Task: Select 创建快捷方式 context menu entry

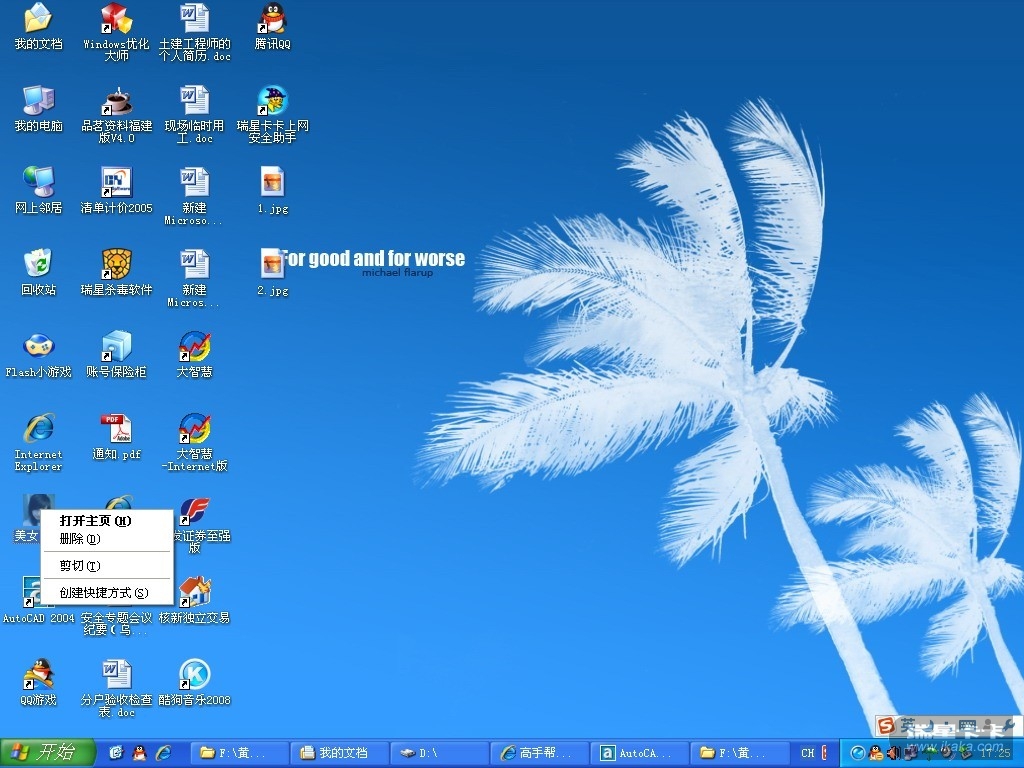Action: pyautogui.click(x=103, y=593)
